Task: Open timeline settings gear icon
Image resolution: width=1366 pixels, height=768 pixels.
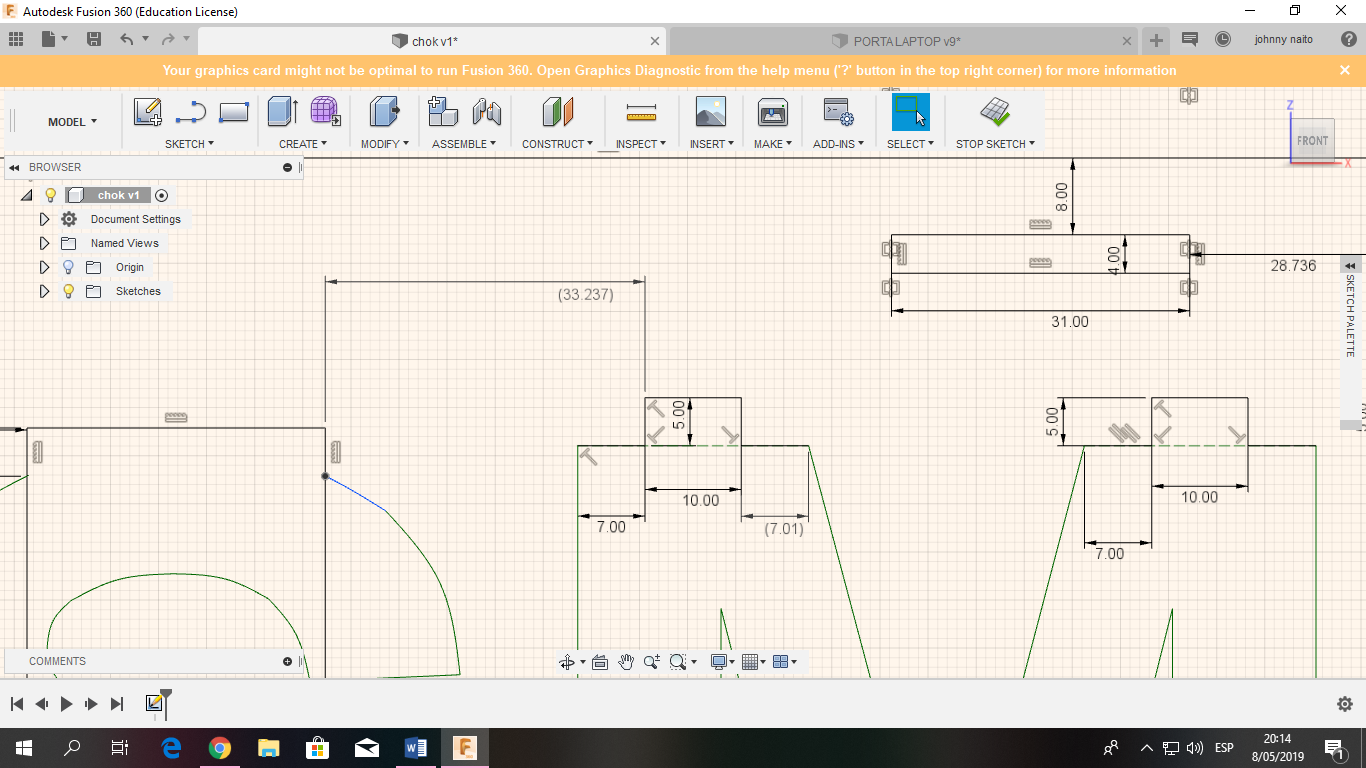Action: pos(1345,704)
